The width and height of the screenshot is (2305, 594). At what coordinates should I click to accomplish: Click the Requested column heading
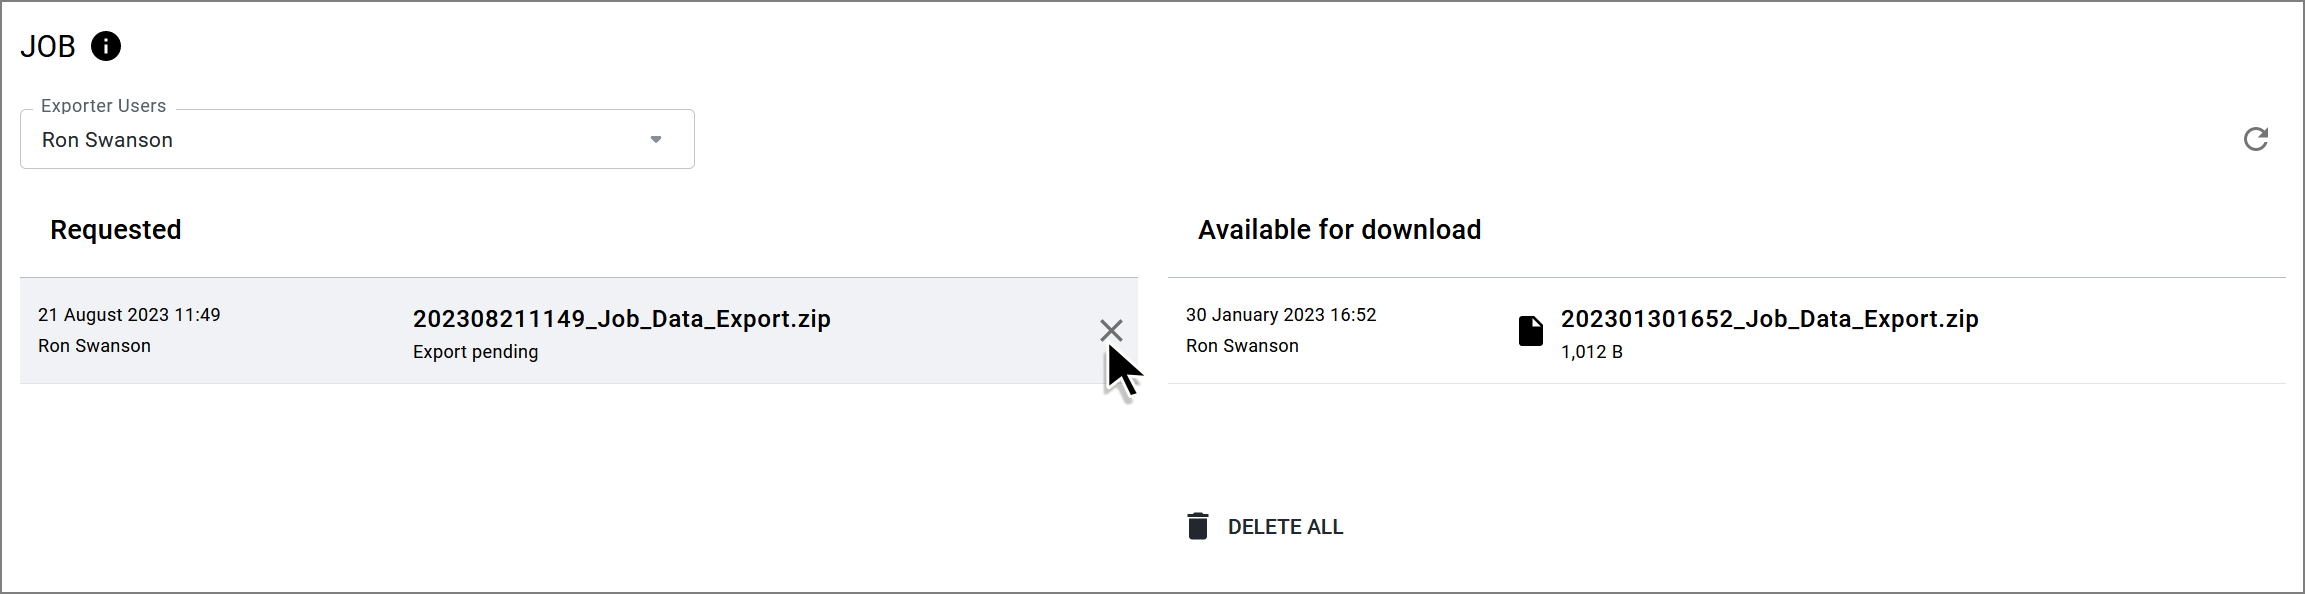[x=116, y=230]
